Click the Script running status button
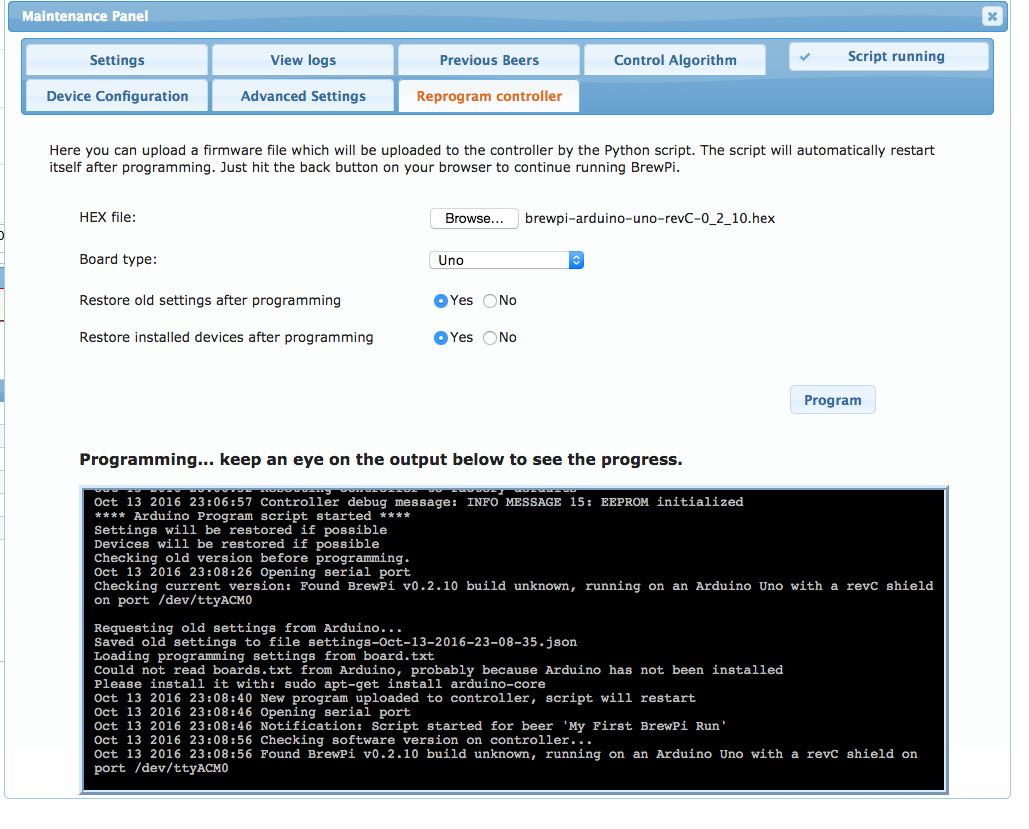 [x=889, y=56]
